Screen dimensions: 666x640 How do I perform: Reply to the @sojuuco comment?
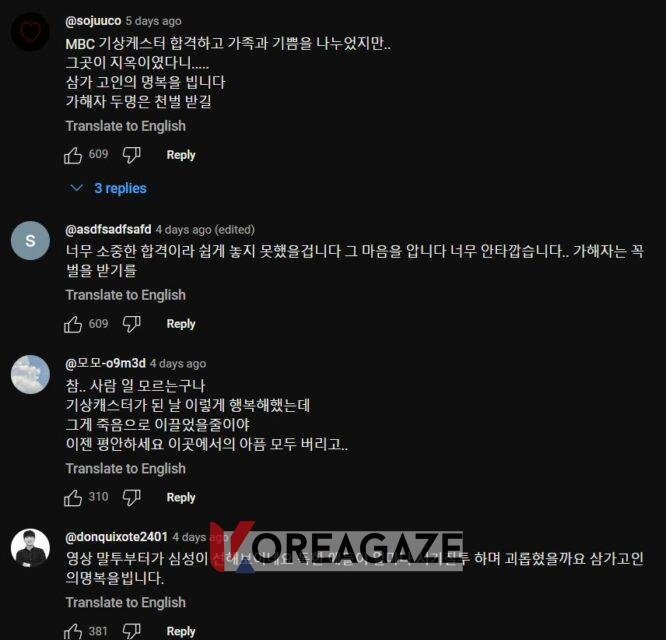pyautogui.click(x=181, y=155)
